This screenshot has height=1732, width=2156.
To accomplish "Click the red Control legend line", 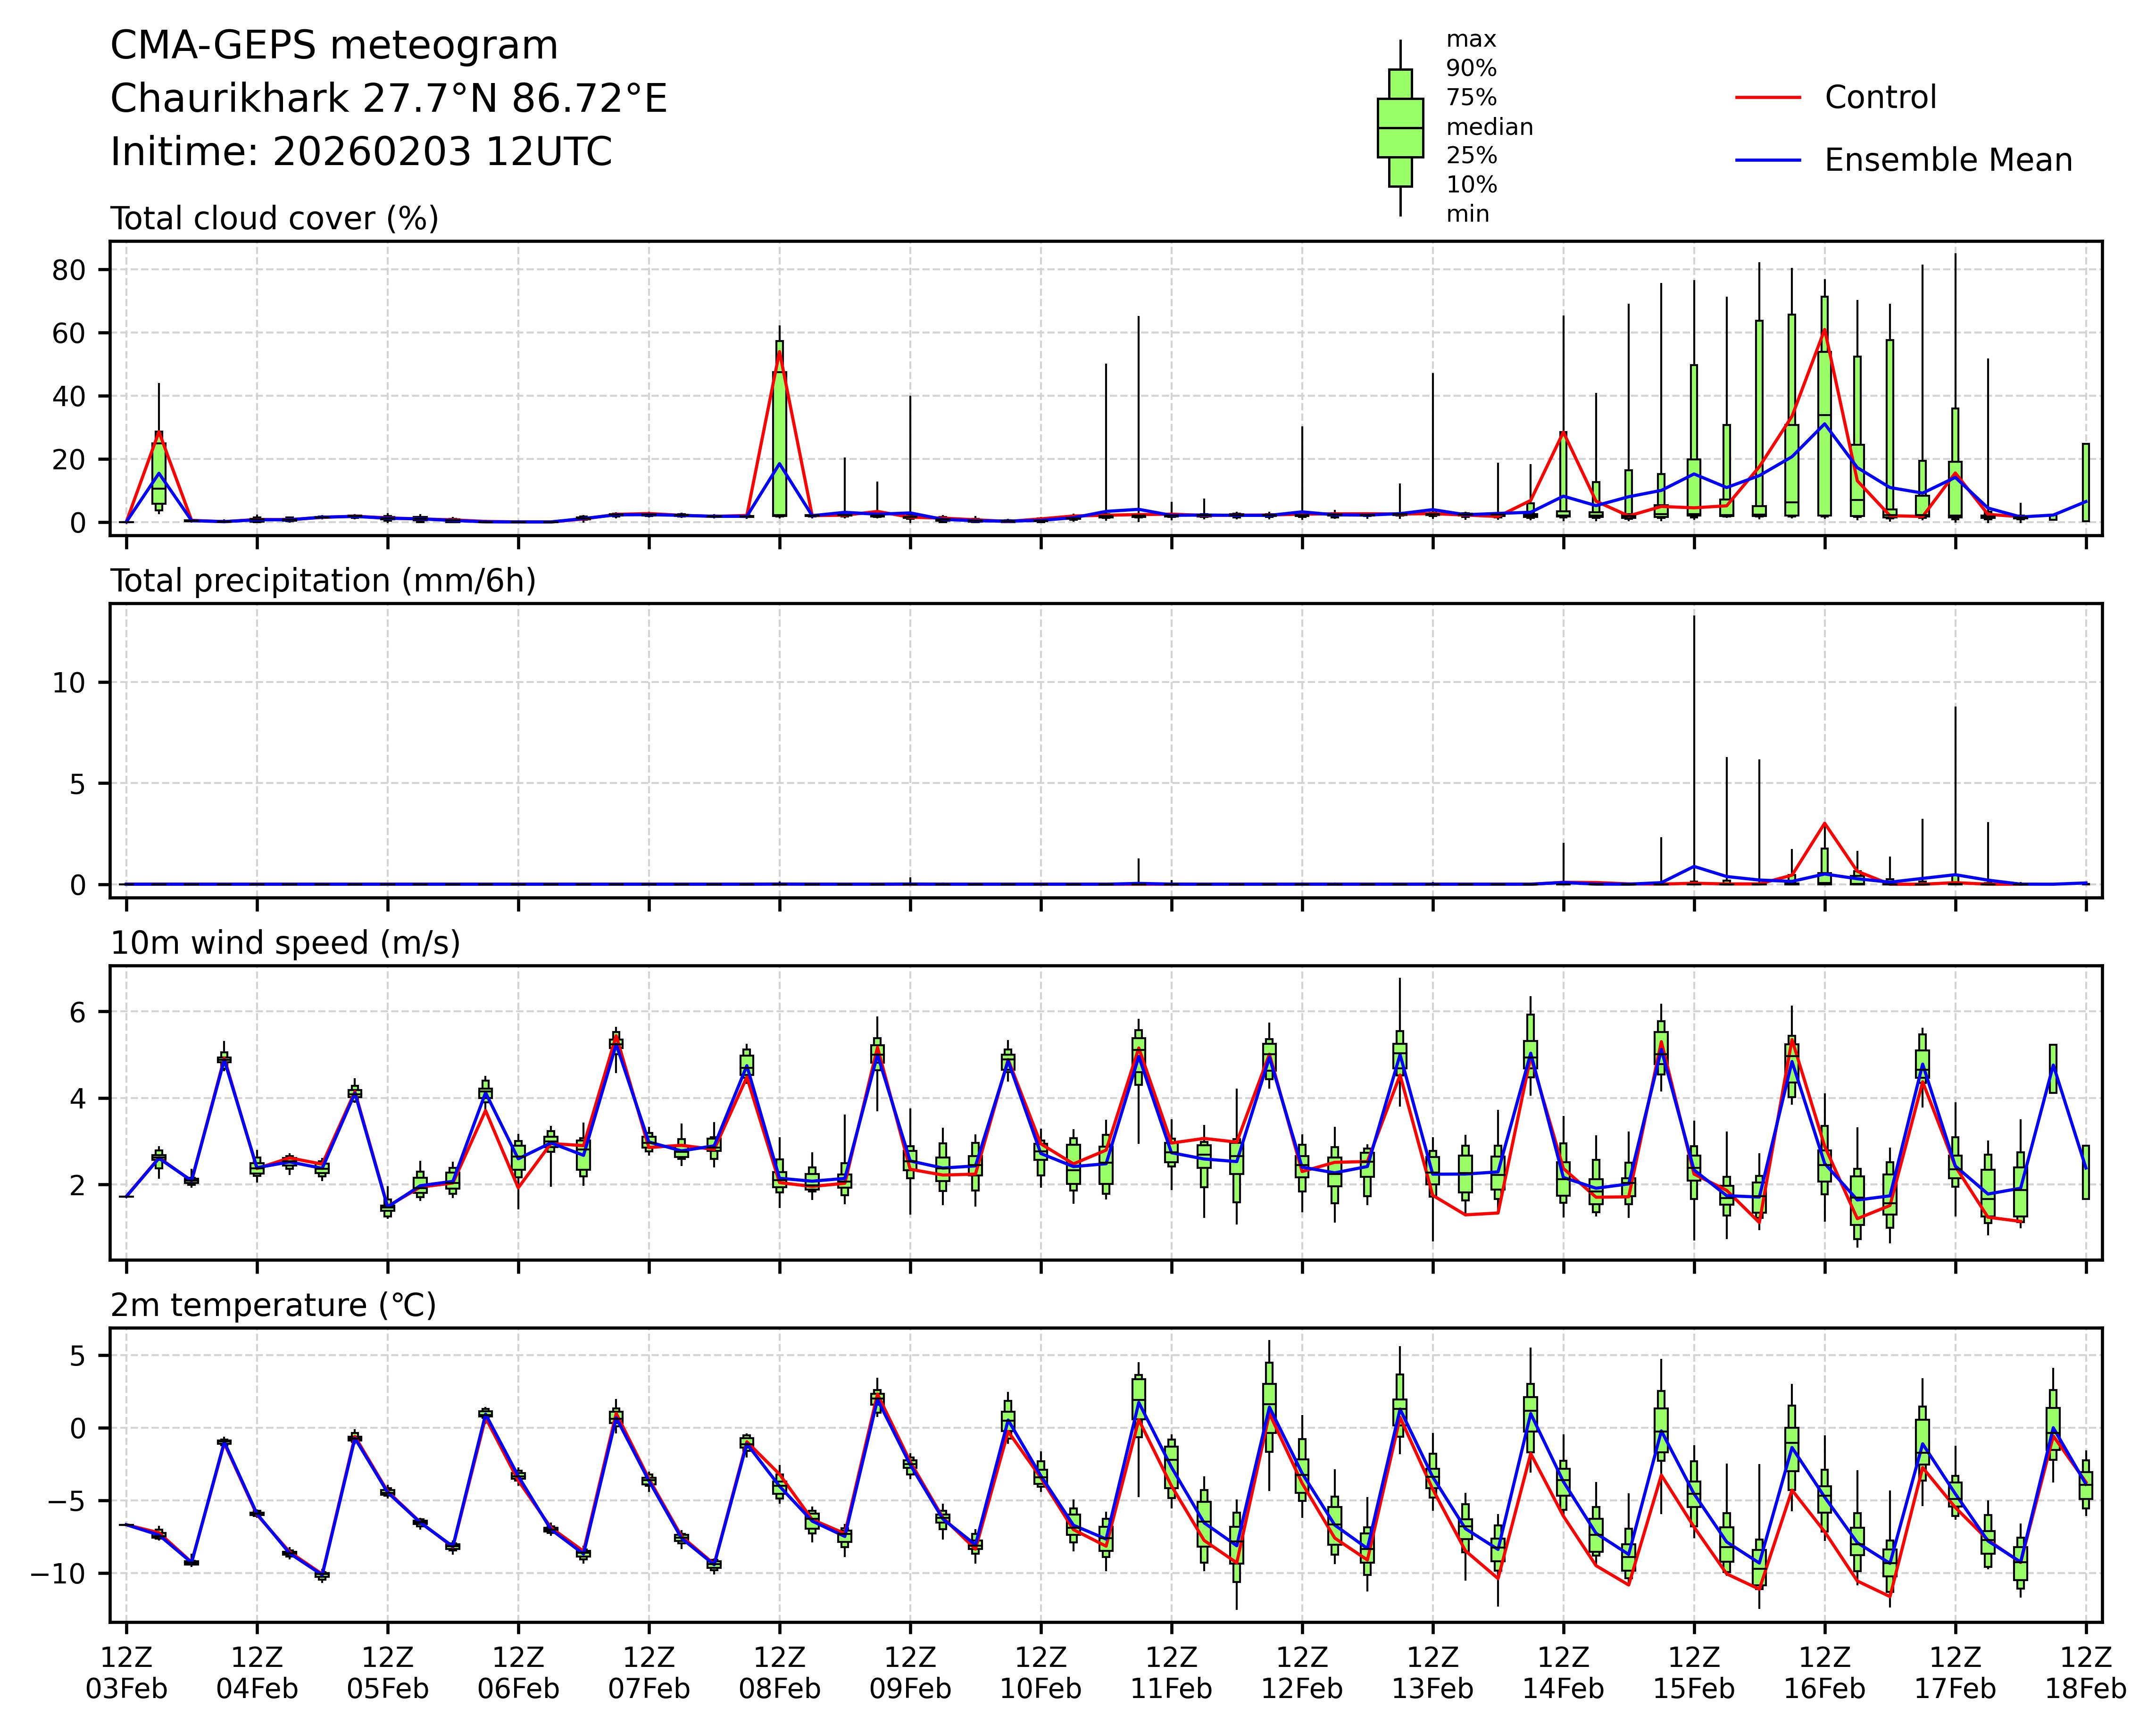I will click(1767, 98).
